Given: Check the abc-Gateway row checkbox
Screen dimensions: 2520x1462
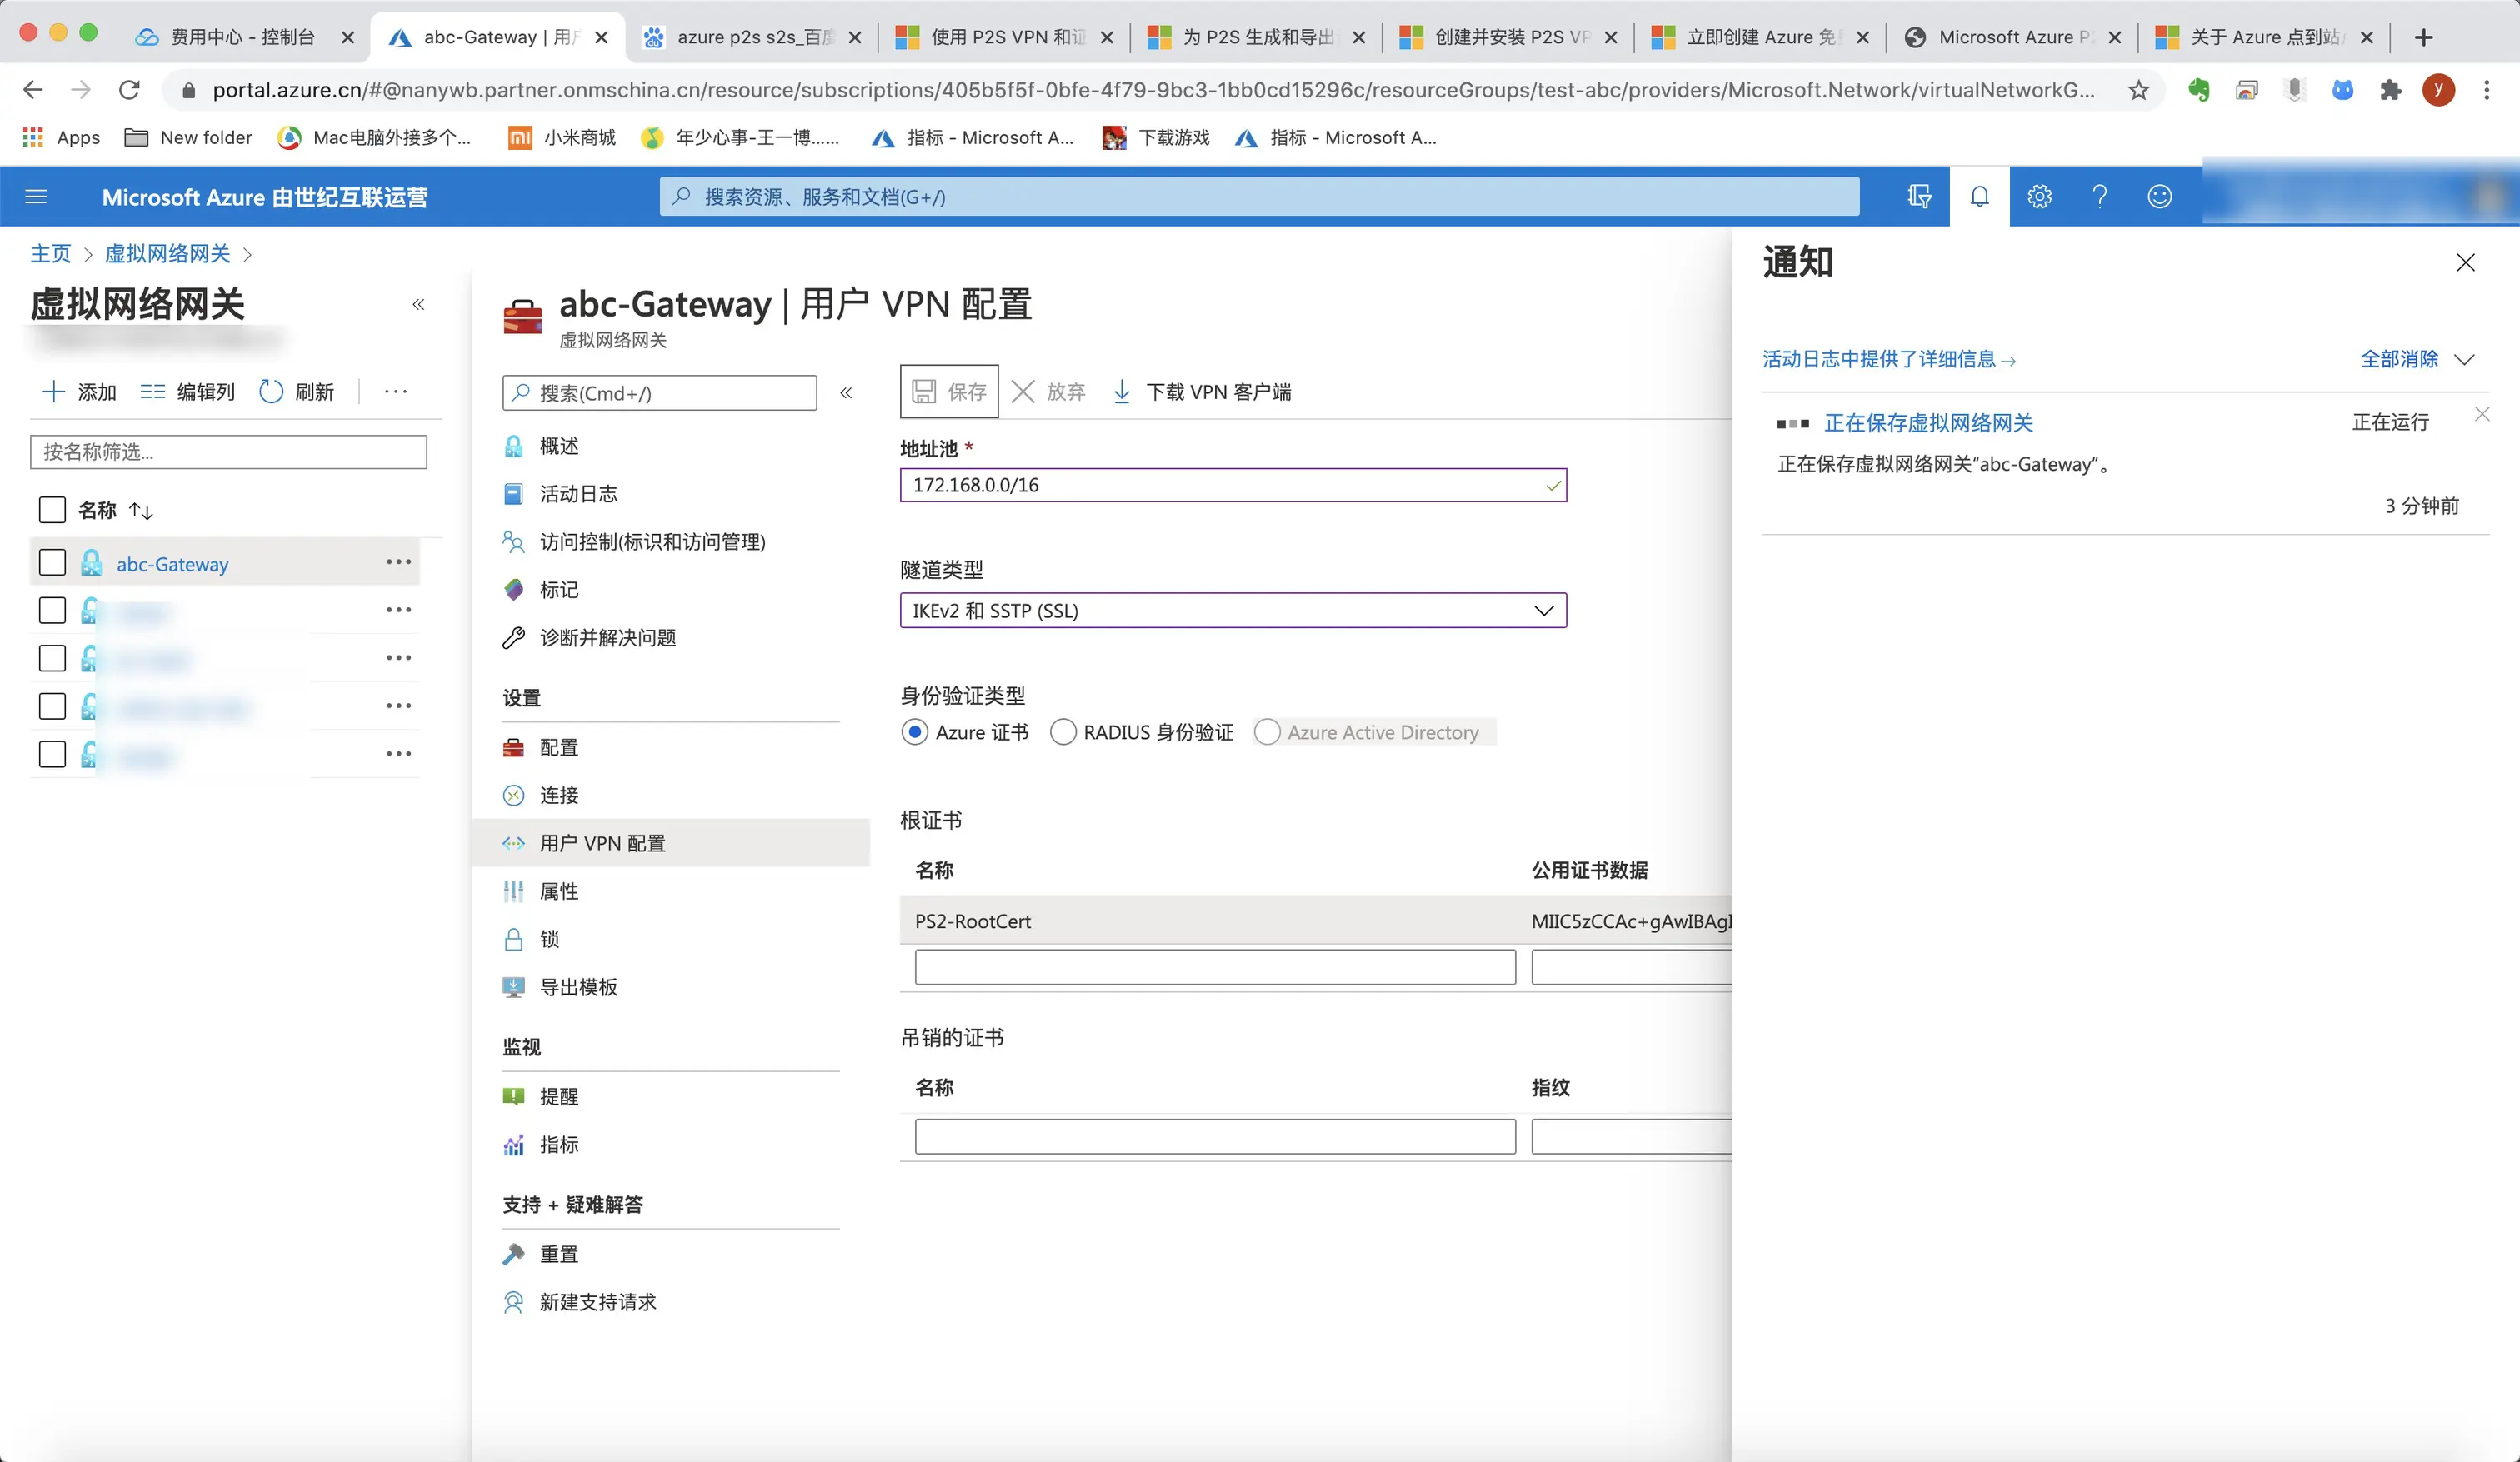Looking at the screenshot, I should click(52, 563).
